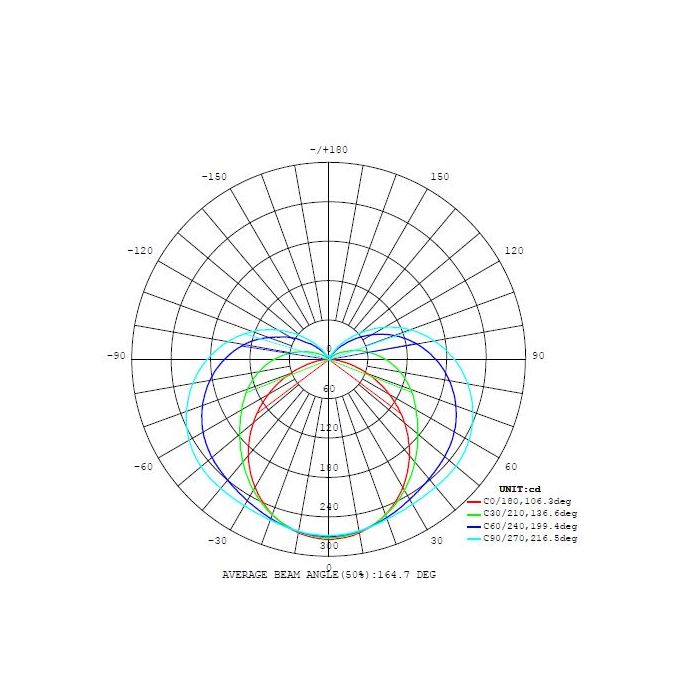Click the UNIT:cd legend heading

coord(519,488)
